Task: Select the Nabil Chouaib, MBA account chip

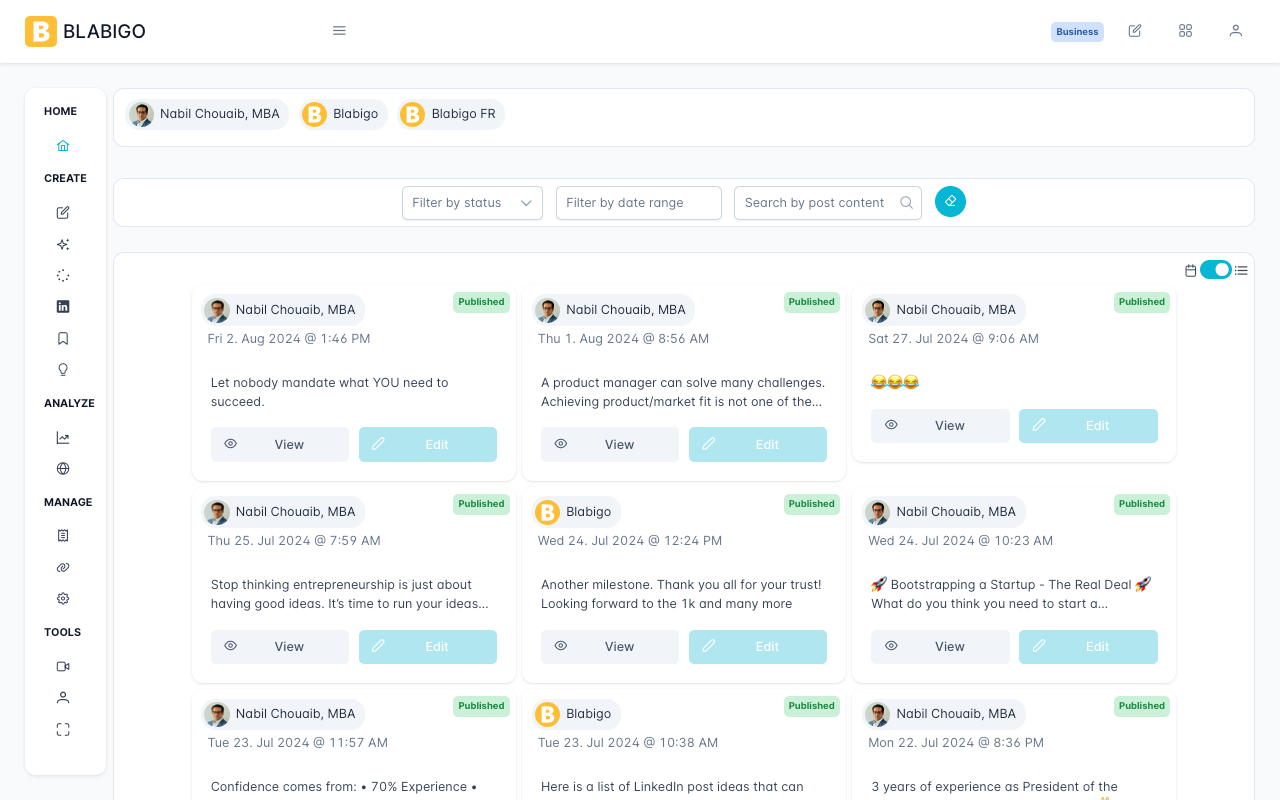Action: 207,114
